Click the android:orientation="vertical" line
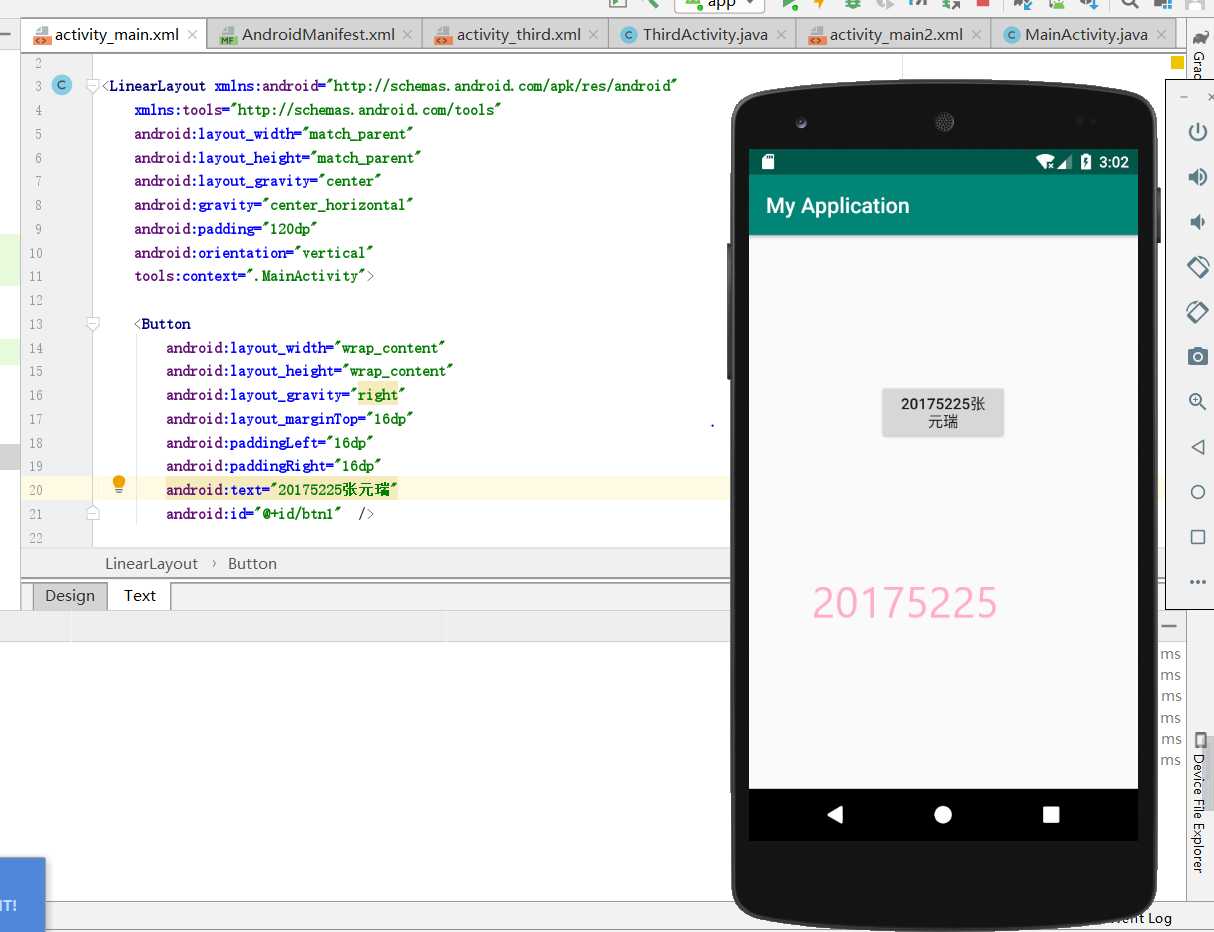Screen dimensions: 1214x932 254,253
